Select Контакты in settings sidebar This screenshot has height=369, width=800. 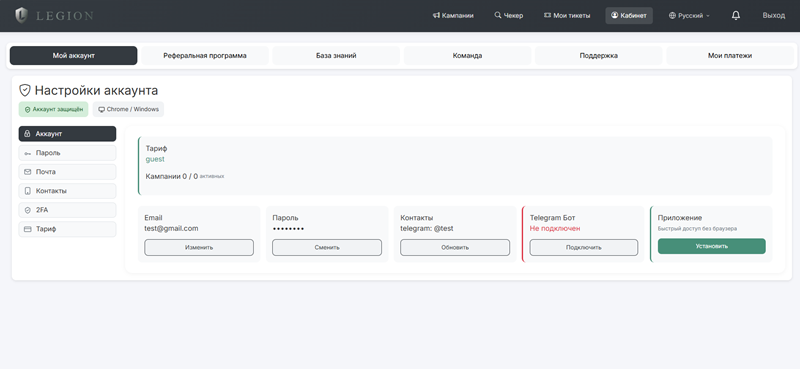[67, 191]
